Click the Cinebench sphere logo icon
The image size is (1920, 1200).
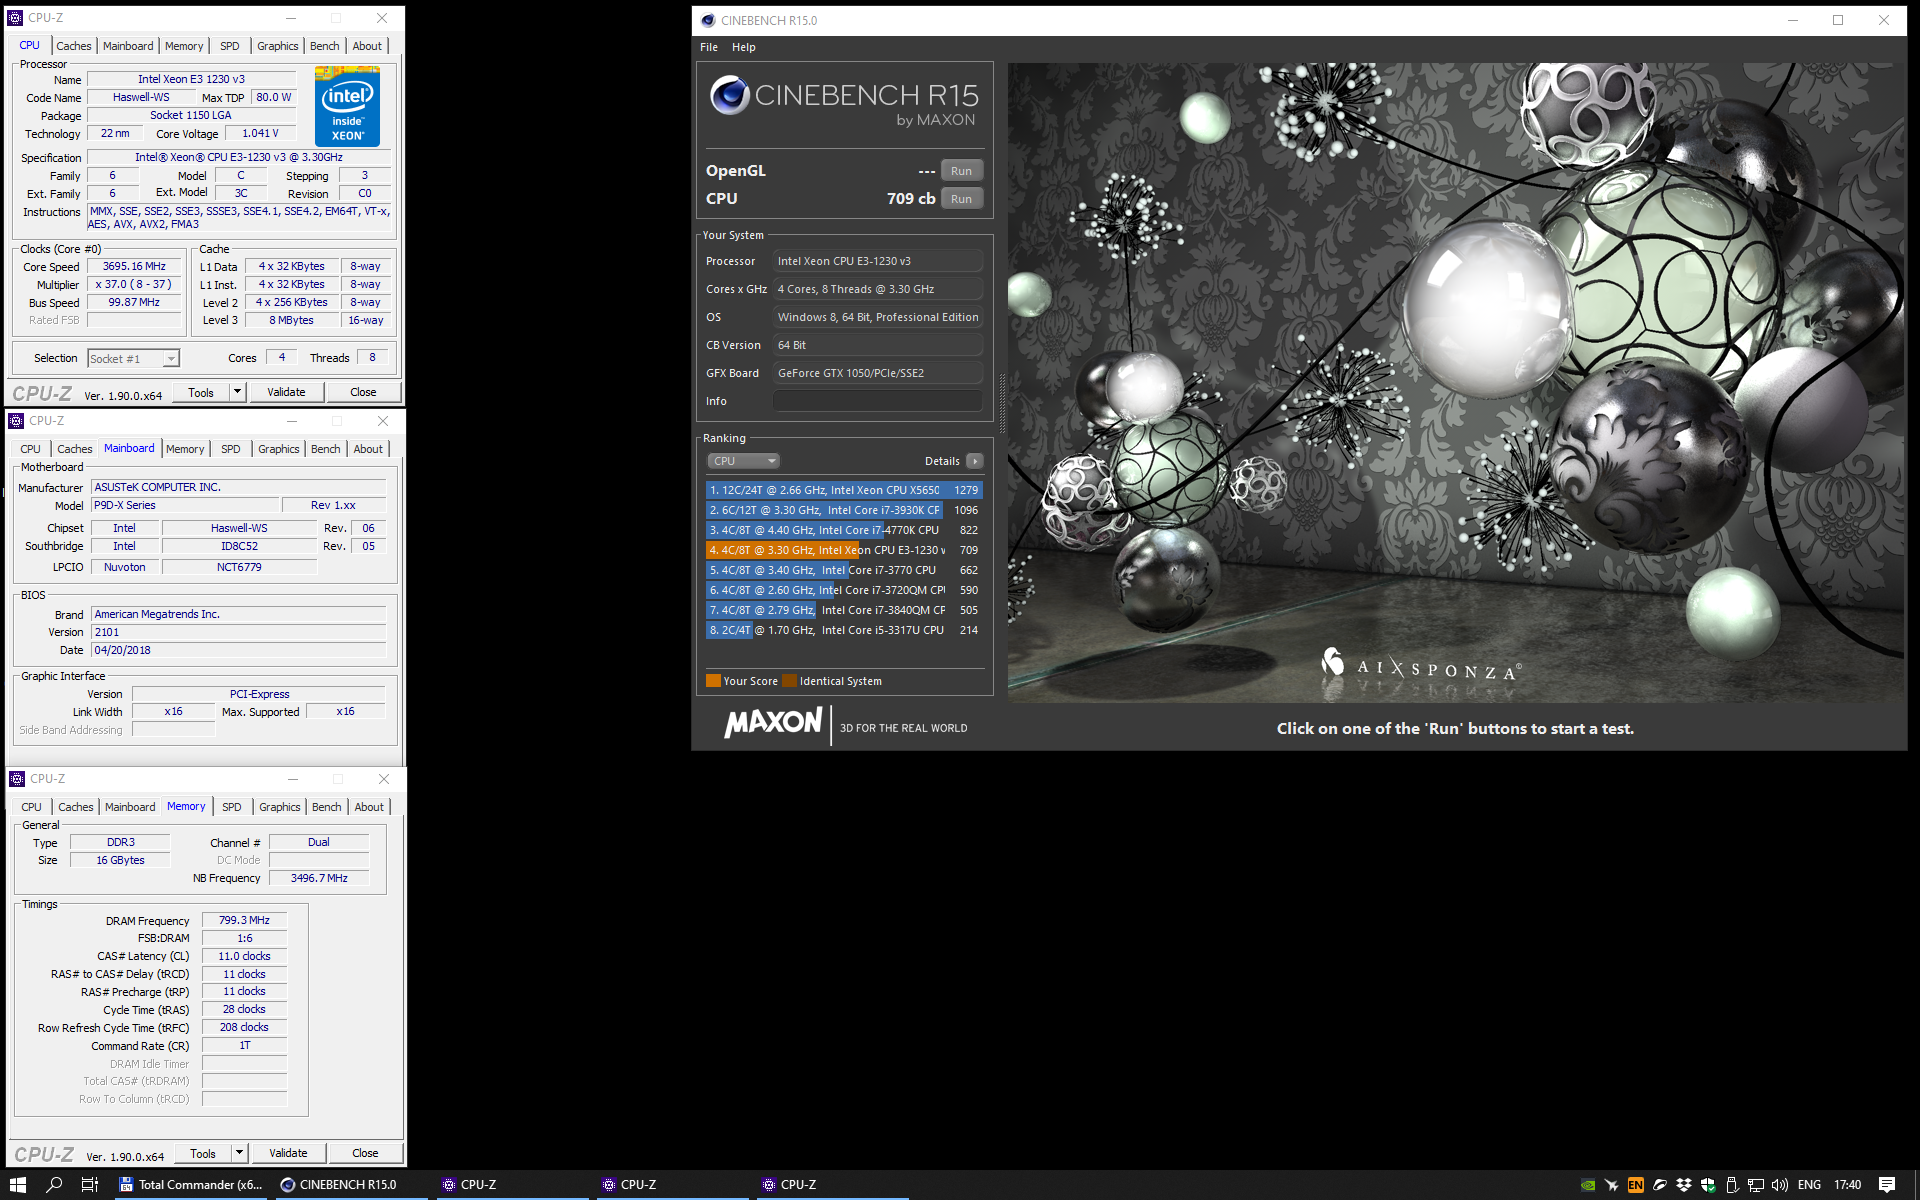click(x=730, y=95)
